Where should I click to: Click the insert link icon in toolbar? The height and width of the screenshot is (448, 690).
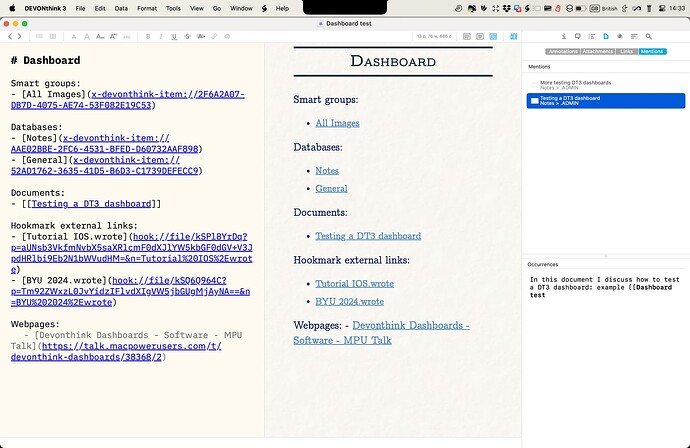click(213, 36)
